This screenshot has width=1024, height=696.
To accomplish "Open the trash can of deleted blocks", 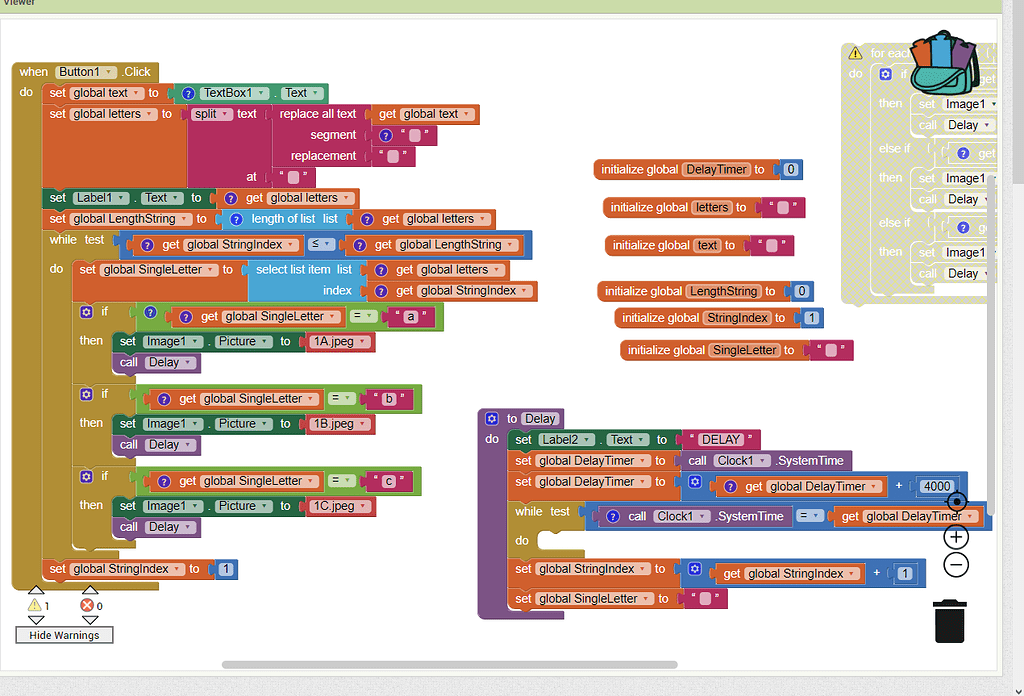I will pyautogui.click(x=948, y=620).
